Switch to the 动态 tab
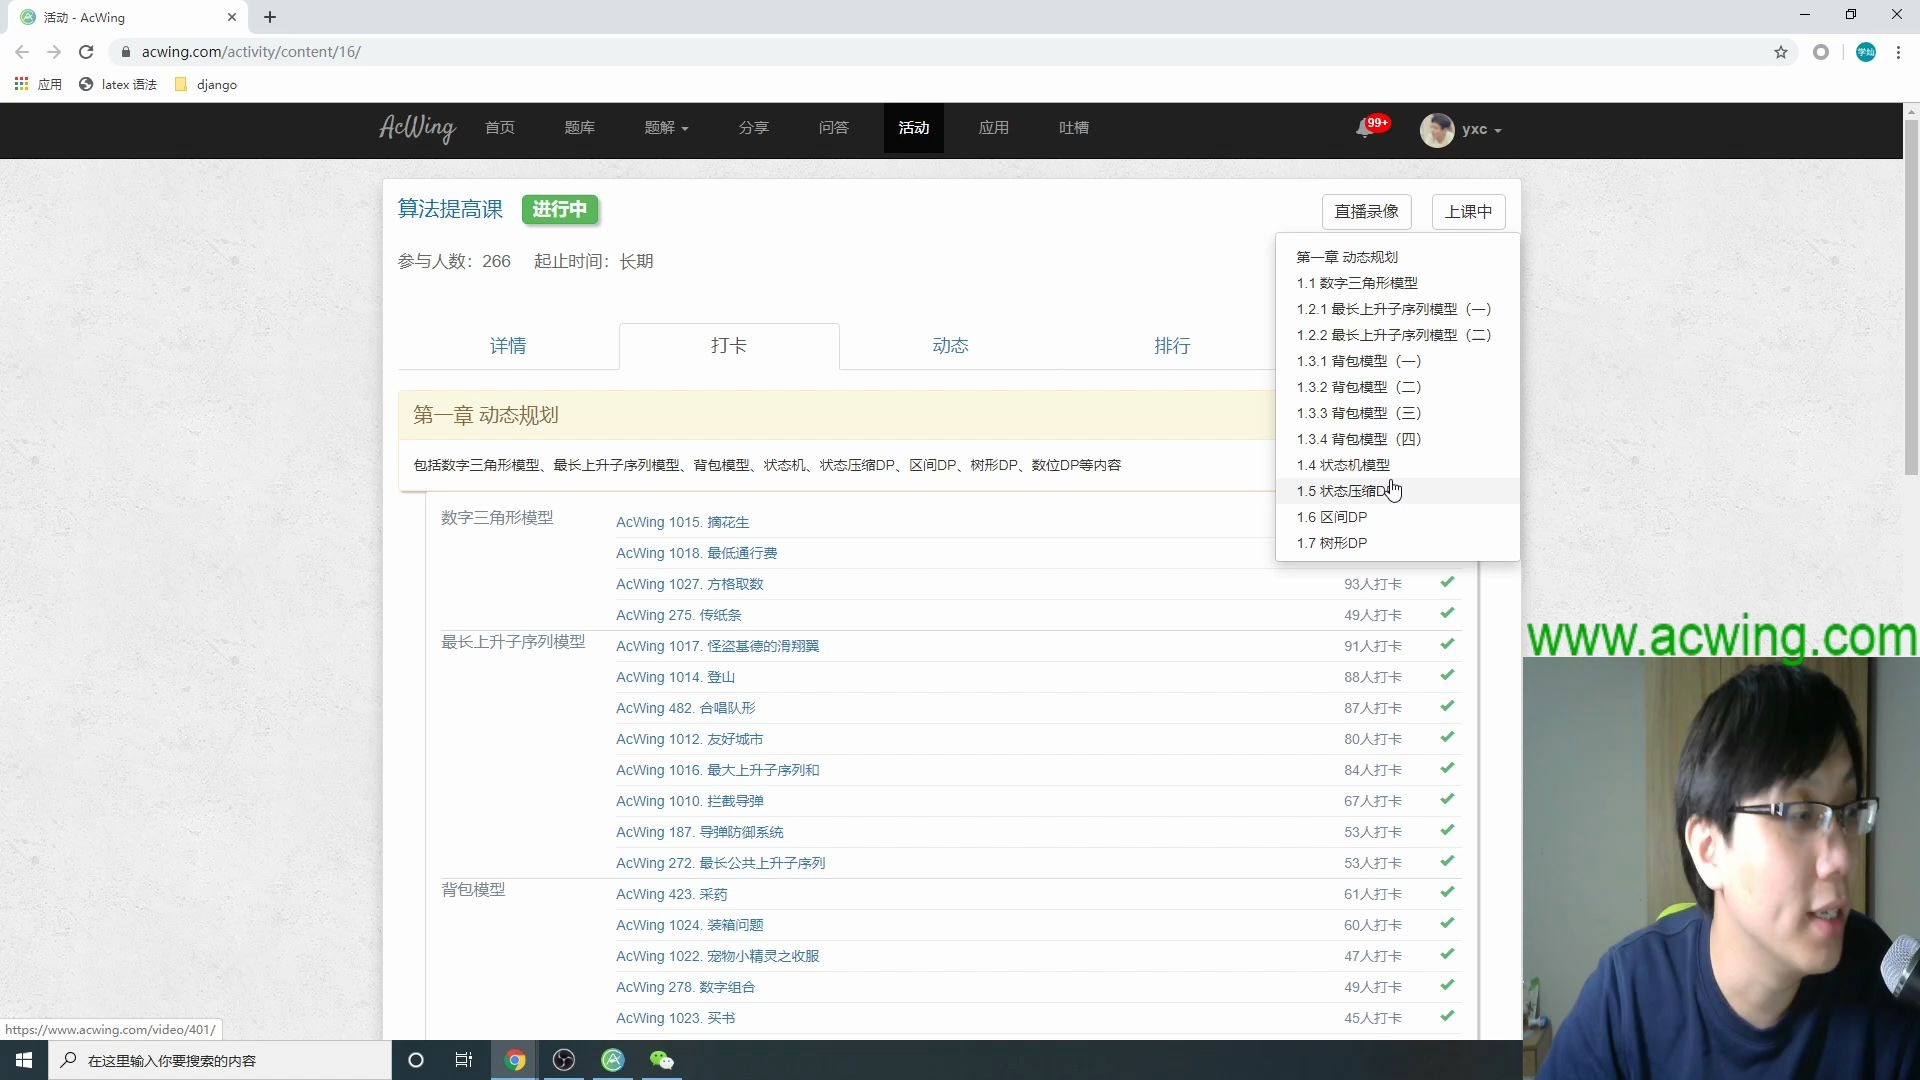The height and width of the screenshot is (1080, 1920). click(950, 345)
